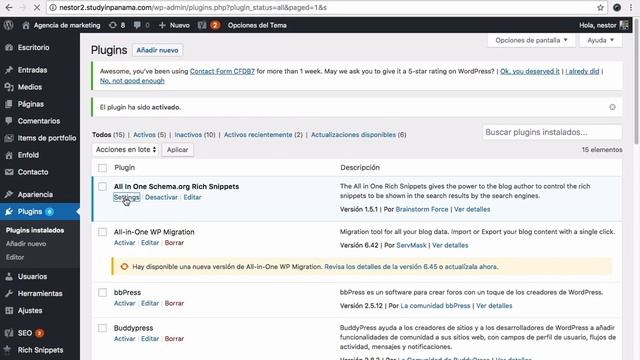640x360 pixels.
Task: Open the comments bubble icon
Action: pyautogui.click(x=141, y=25)
